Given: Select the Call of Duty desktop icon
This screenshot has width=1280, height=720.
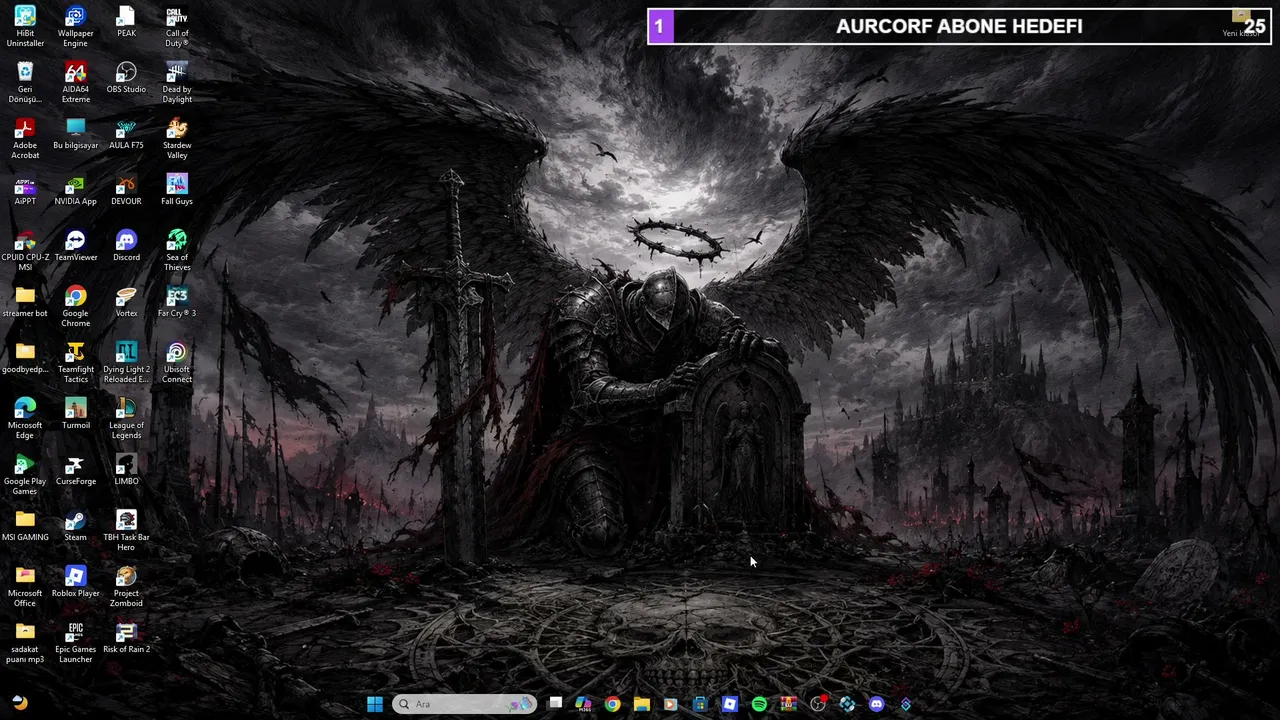Looking at the screenshot, I should [x=177, y=27].
